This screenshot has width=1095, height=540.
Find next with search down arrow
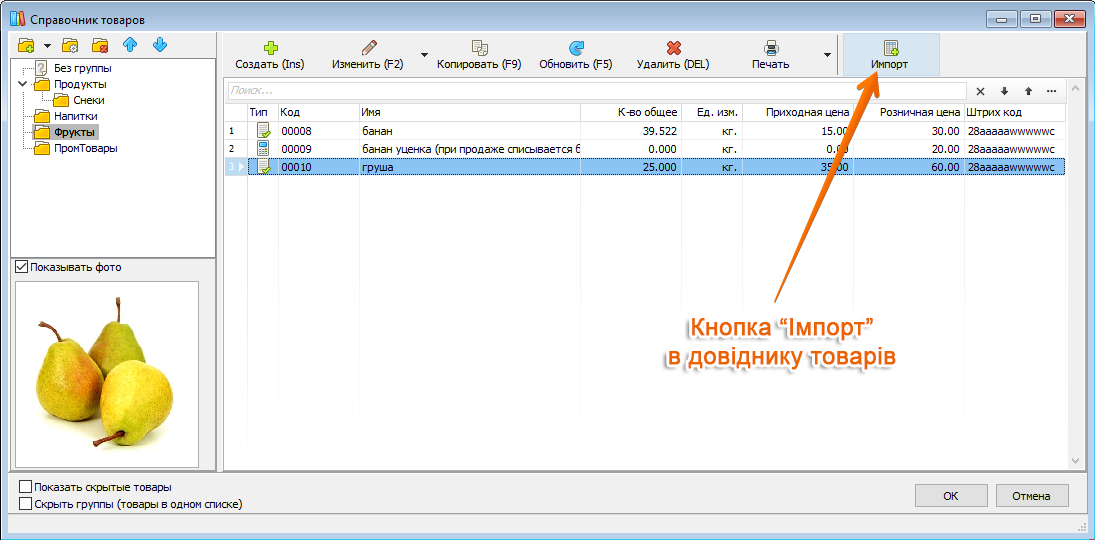(x=1004, y=92)
